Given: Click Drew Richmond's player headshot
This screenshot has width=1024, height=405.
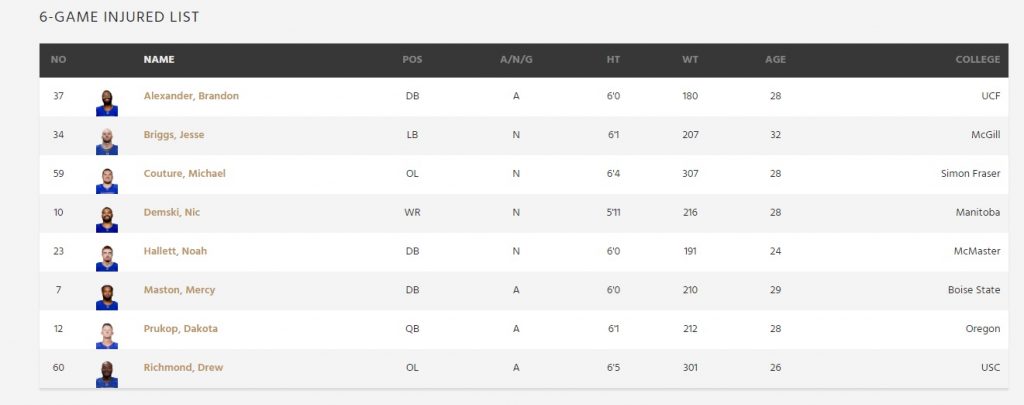Looking at the screenshot, I should (x=107, y=374).
